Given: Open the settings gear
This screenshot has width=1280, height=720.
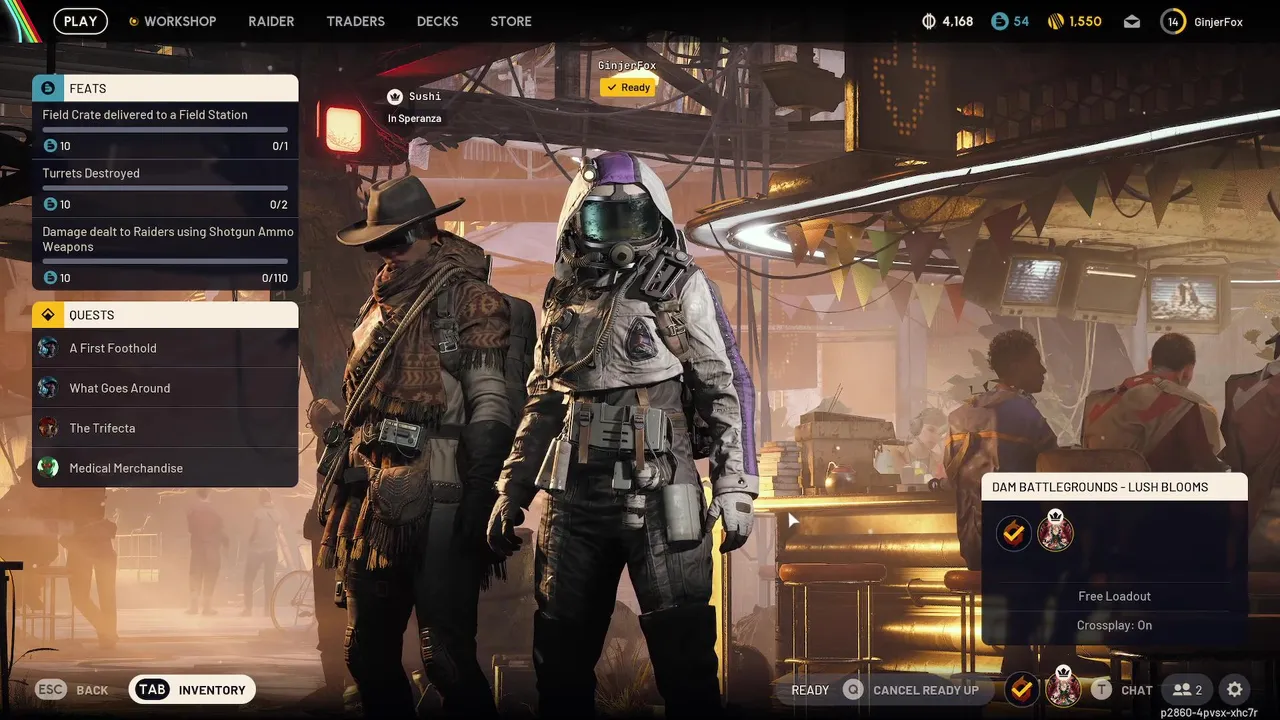Looking at the screenshot, I should pyautogui.click(x=1235, y=690).
